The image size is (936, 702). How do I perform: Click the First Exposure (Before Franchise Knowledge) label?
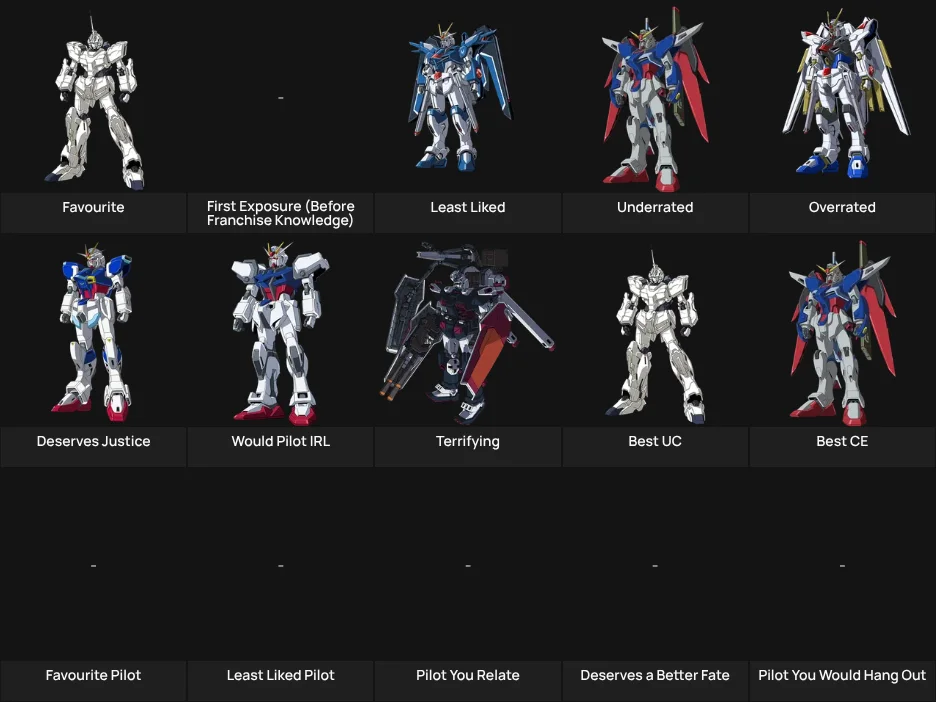tap(281, 213)
